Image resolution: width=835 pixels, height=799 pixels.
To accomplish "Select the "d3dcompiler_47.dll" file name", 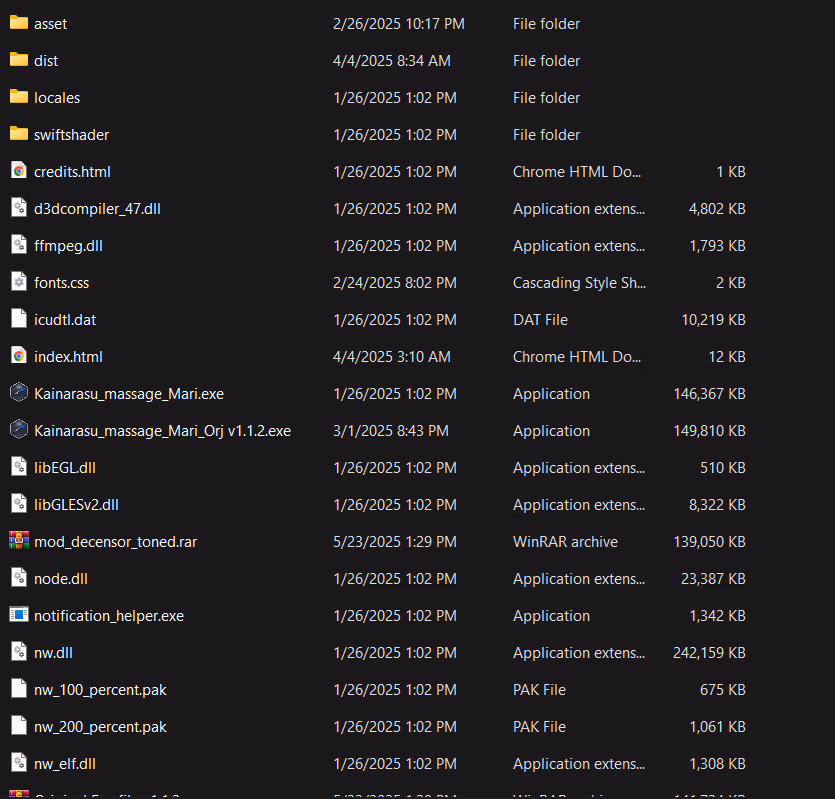I will click(x=97, y=209).
